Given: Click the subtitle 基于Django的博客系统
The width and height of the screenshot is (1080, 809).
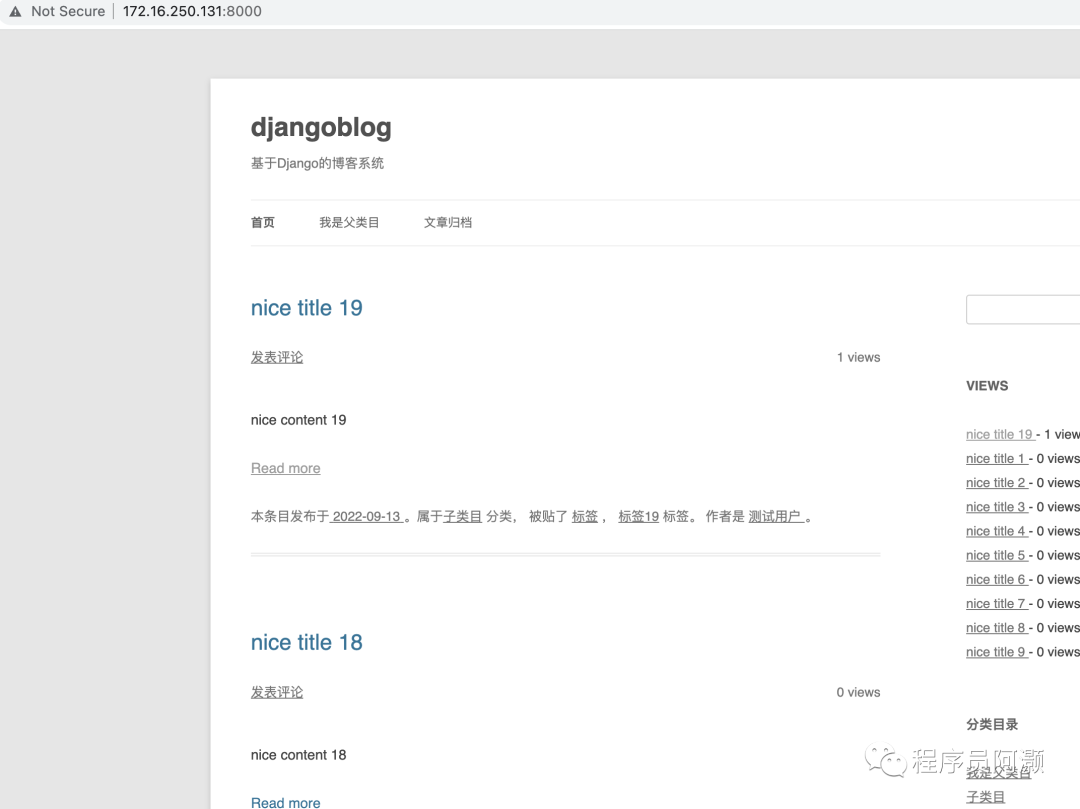Looking at the screenshot, I should 317,163.
